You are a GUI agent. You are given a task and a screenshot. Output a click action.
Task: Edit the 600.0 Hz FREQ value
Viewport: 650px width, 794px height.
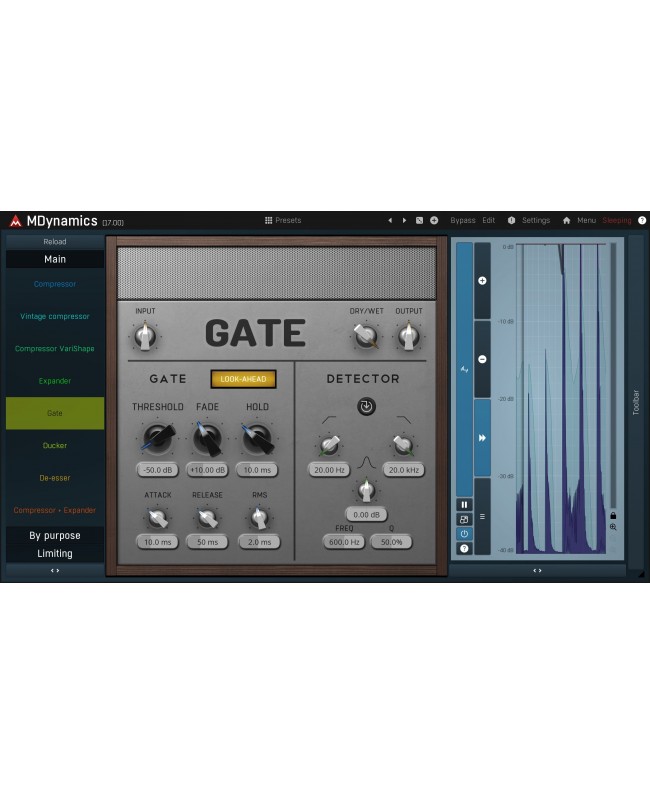[x=344, y=542]
